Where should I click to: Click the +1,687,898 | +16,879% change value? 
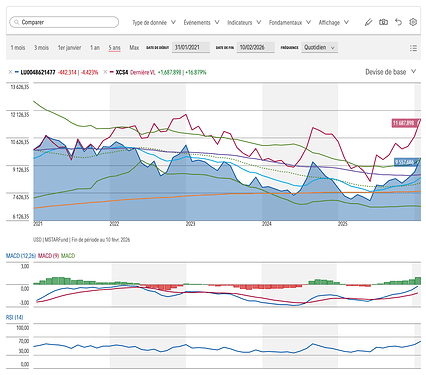tap(182, 72)
